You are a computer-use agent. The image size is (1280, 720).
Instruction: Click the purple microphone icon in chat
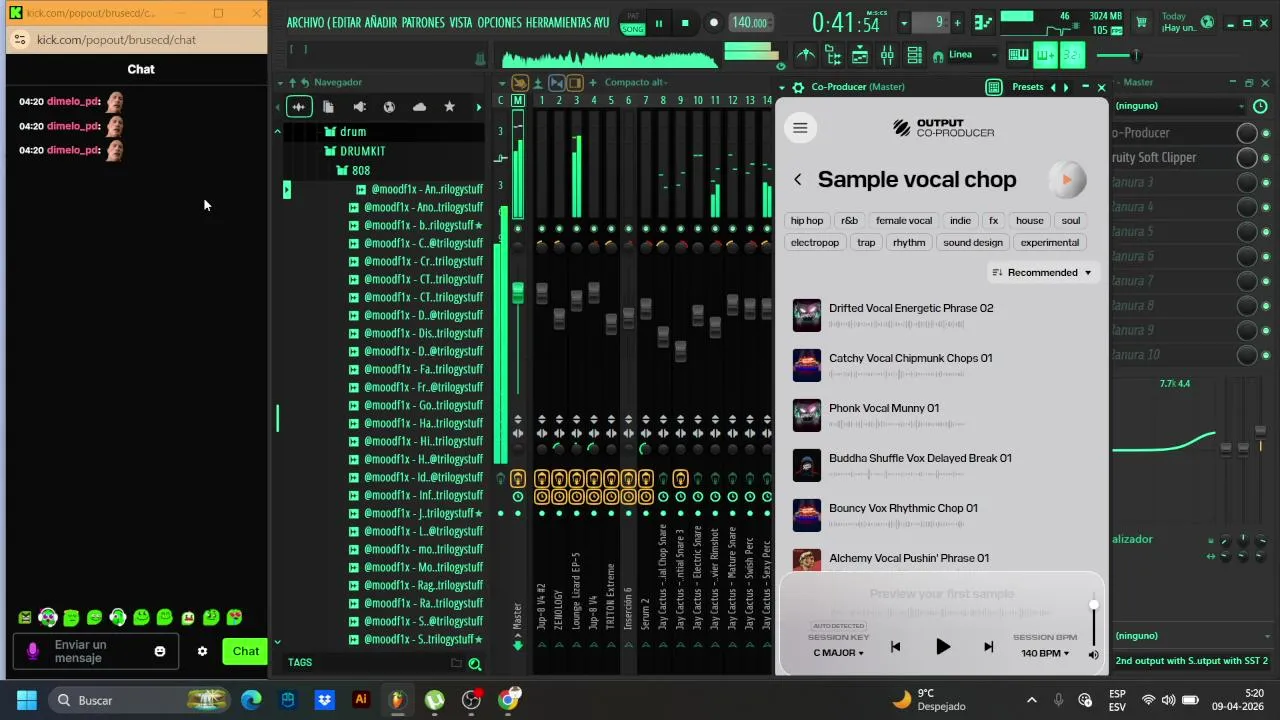[32, 651]
